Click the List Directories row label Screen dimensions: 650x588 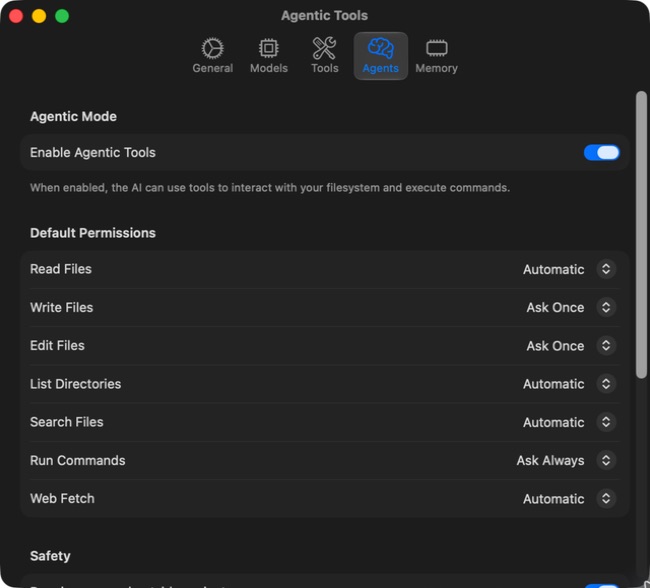tap(75, 384)
